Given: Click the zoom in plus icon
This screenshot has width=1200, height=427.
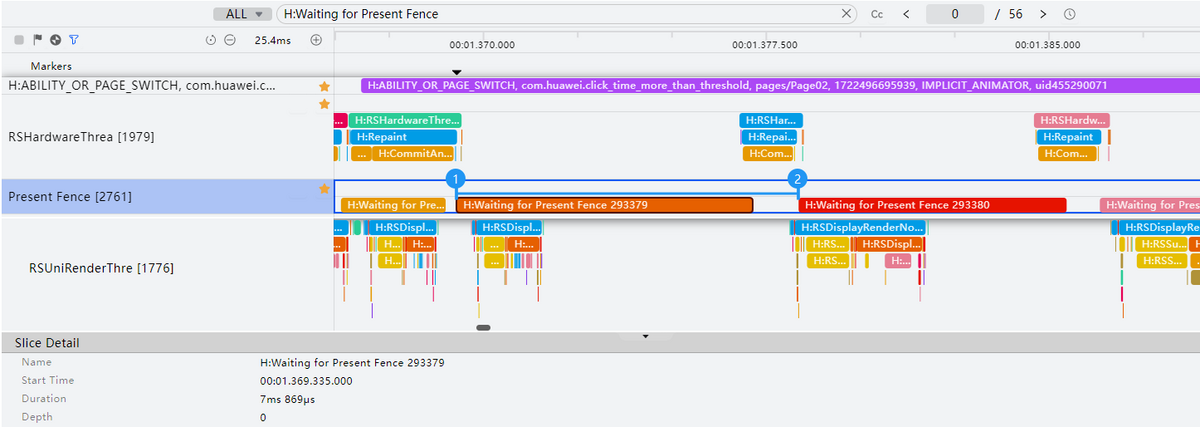Looking at the screenshot, I should [x=316, y=40].
